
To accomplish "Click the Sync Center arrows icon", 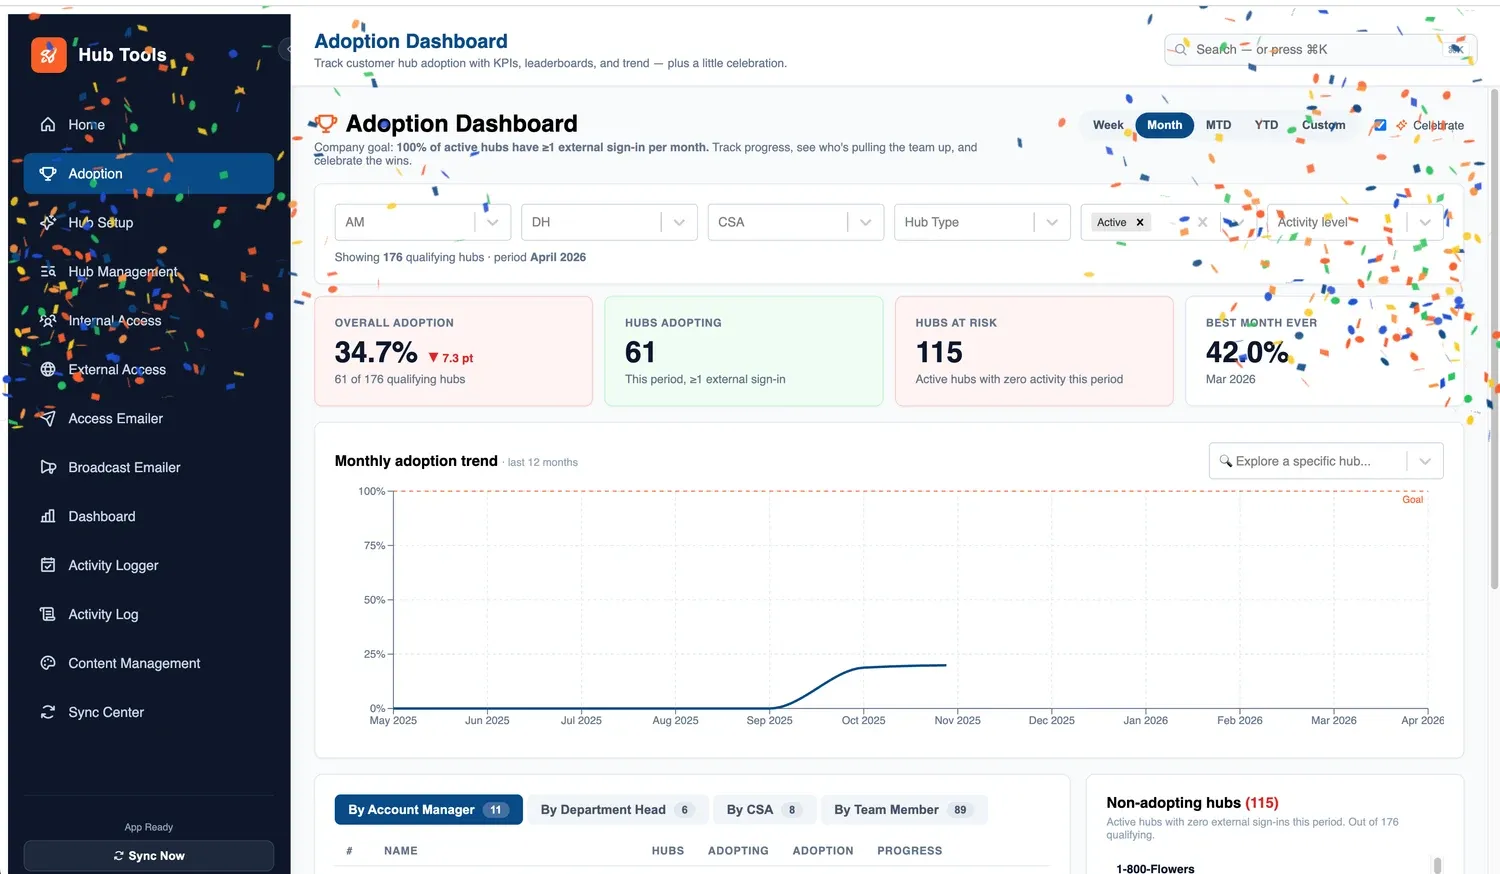I will tap(48, 713).
